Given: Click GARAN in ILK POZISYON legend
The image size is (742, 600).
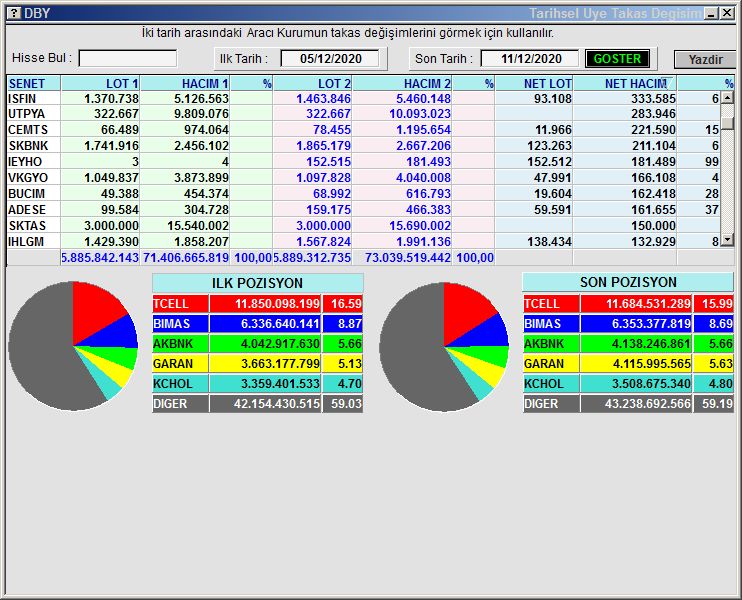Looking at the screenshot, I should [x=180, y=364].
